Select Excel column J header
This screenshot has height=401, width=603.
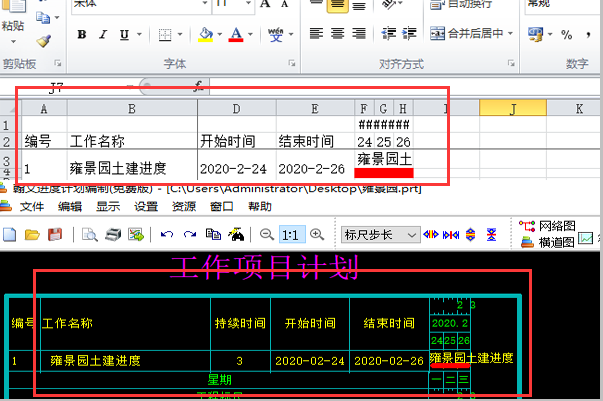coord(513,109)
